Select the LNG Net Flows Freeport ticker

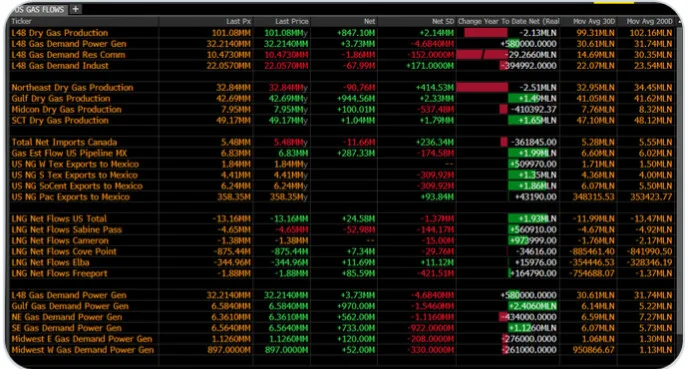[x=59, y=273]
